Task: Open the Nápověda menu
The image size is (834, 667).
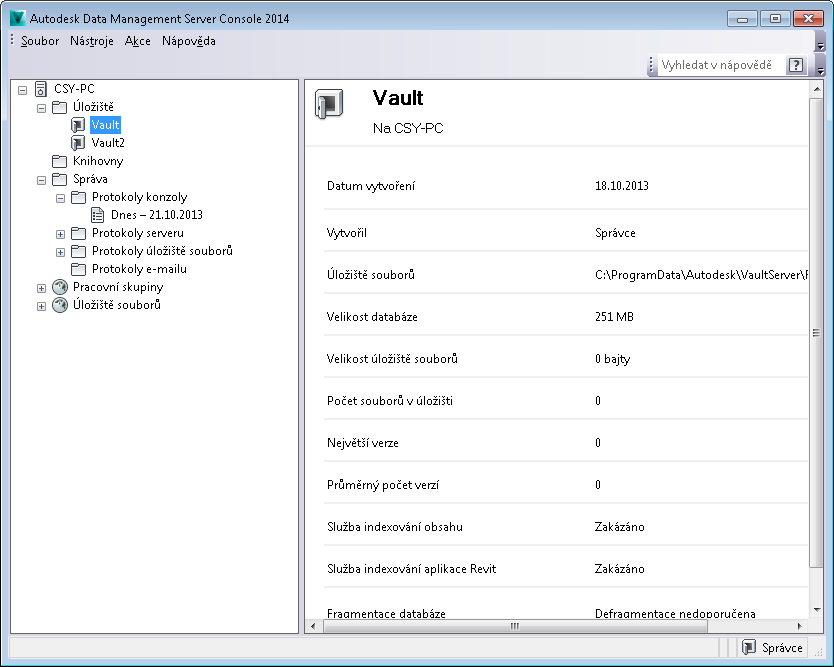Action: 189,41
